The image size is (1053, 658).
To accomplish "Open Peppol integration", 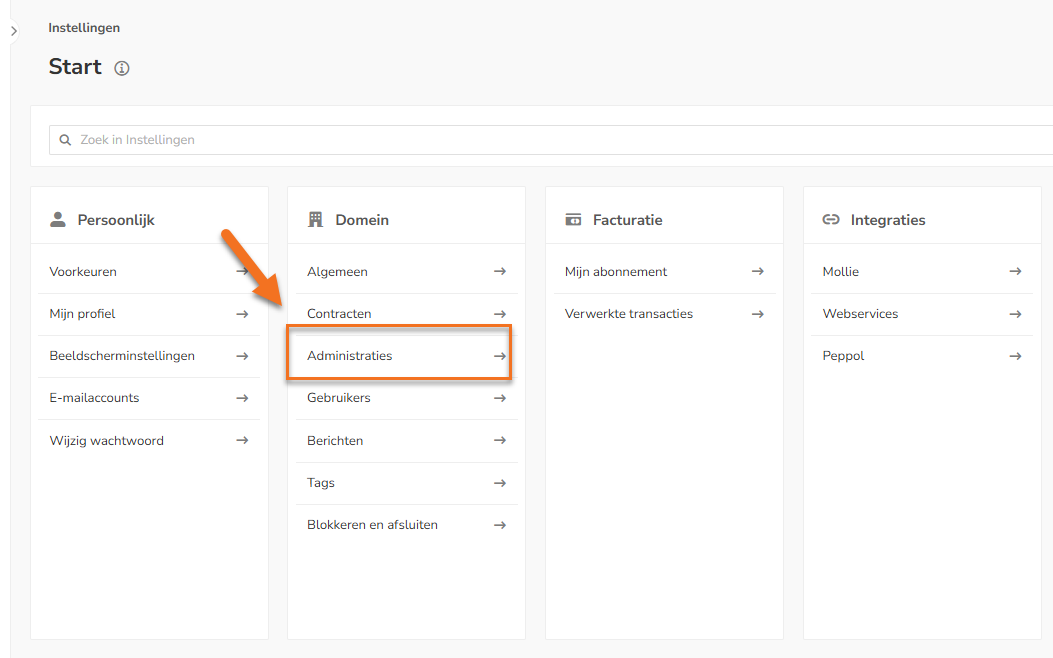I will click(922, 356).
